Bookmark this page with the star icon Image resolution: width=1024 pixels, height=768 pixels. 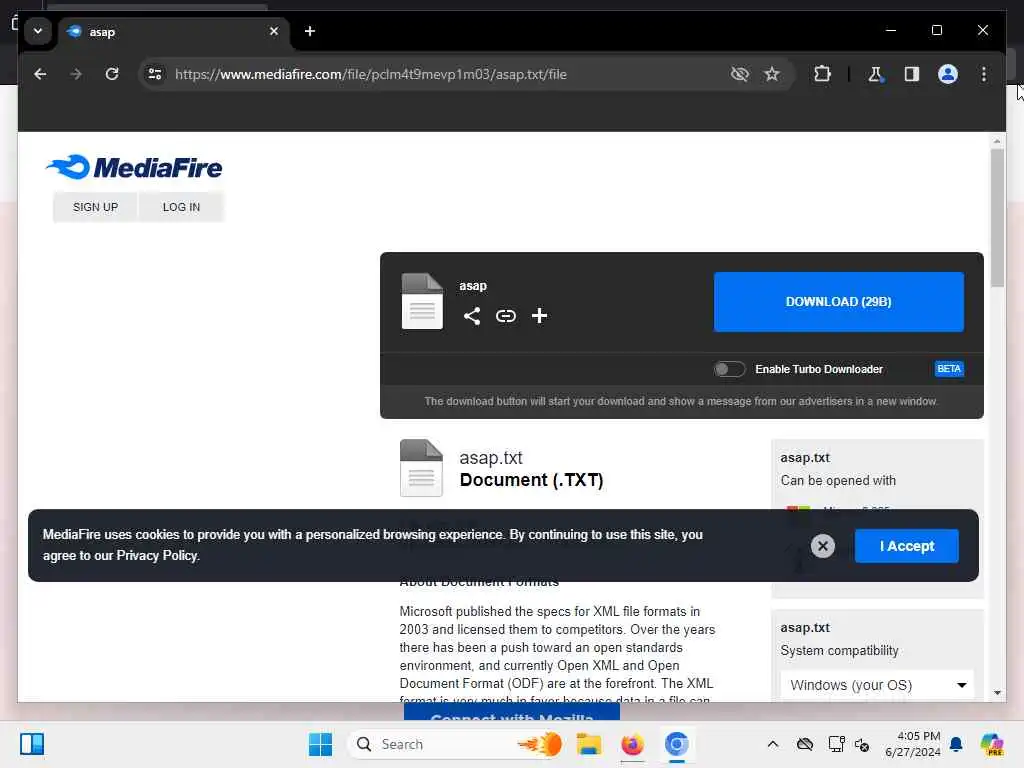(x=772, y=74)
